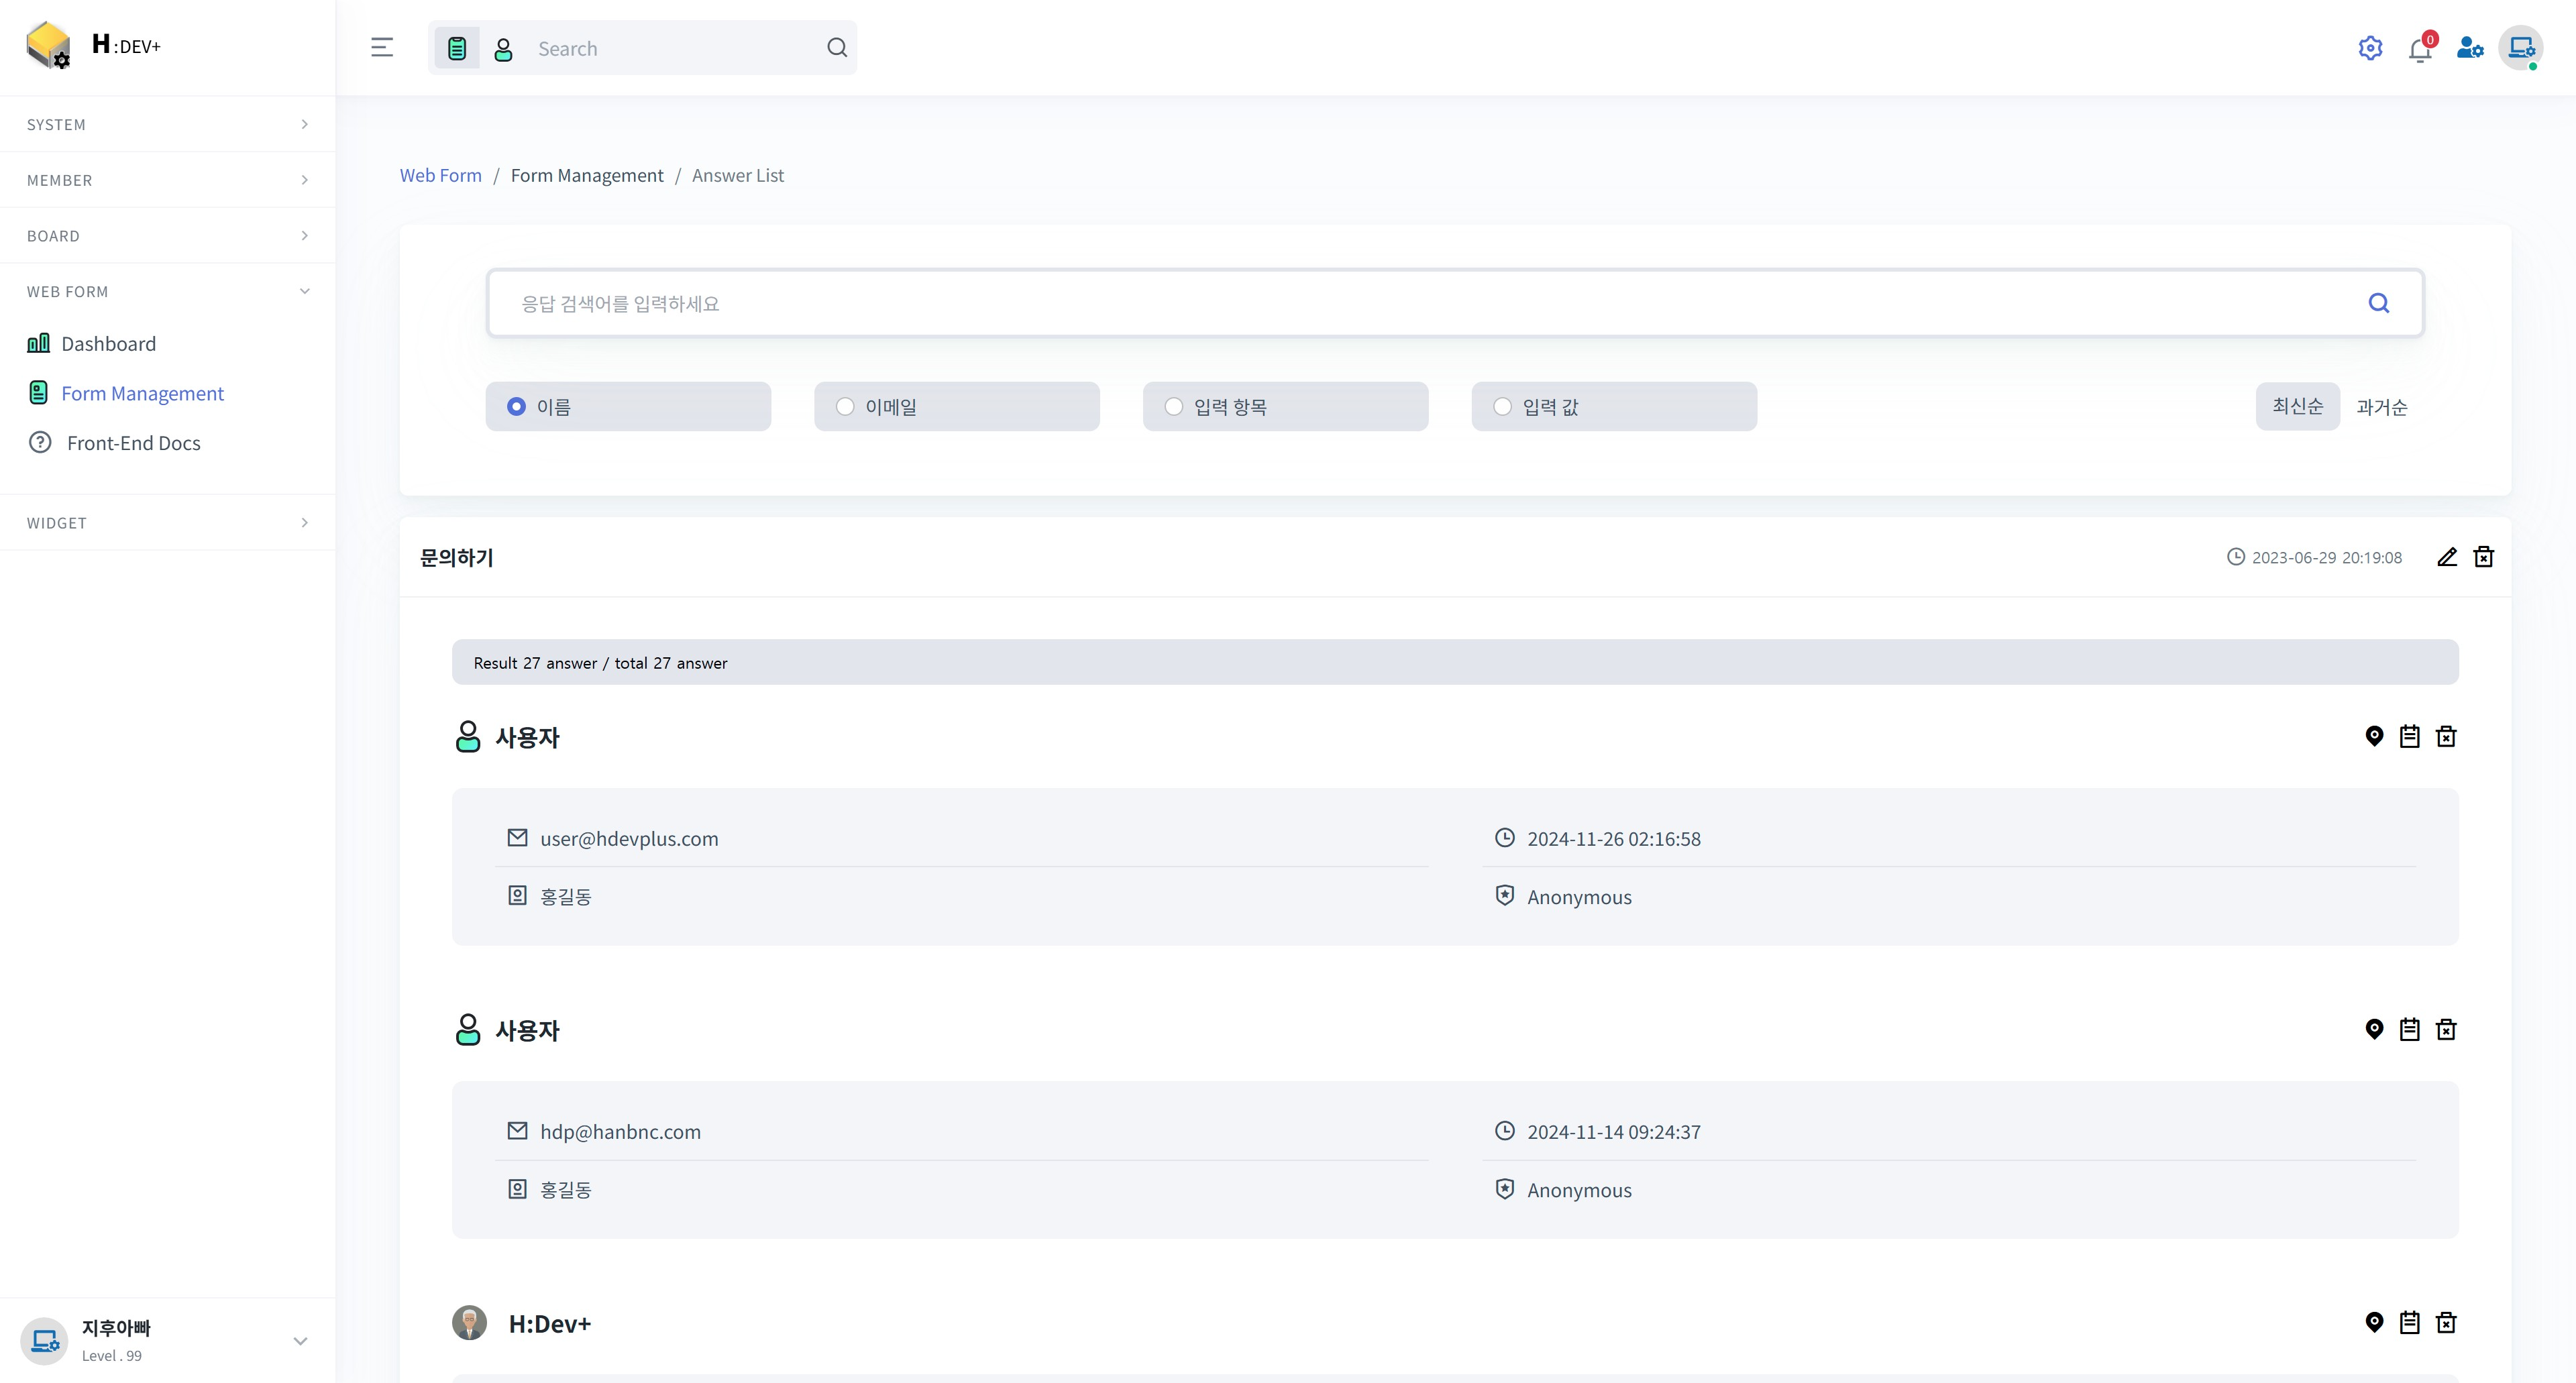Show location for user@hdevplus.com answer
The image size is (2576, 1383).
(x=2374, y=736)
